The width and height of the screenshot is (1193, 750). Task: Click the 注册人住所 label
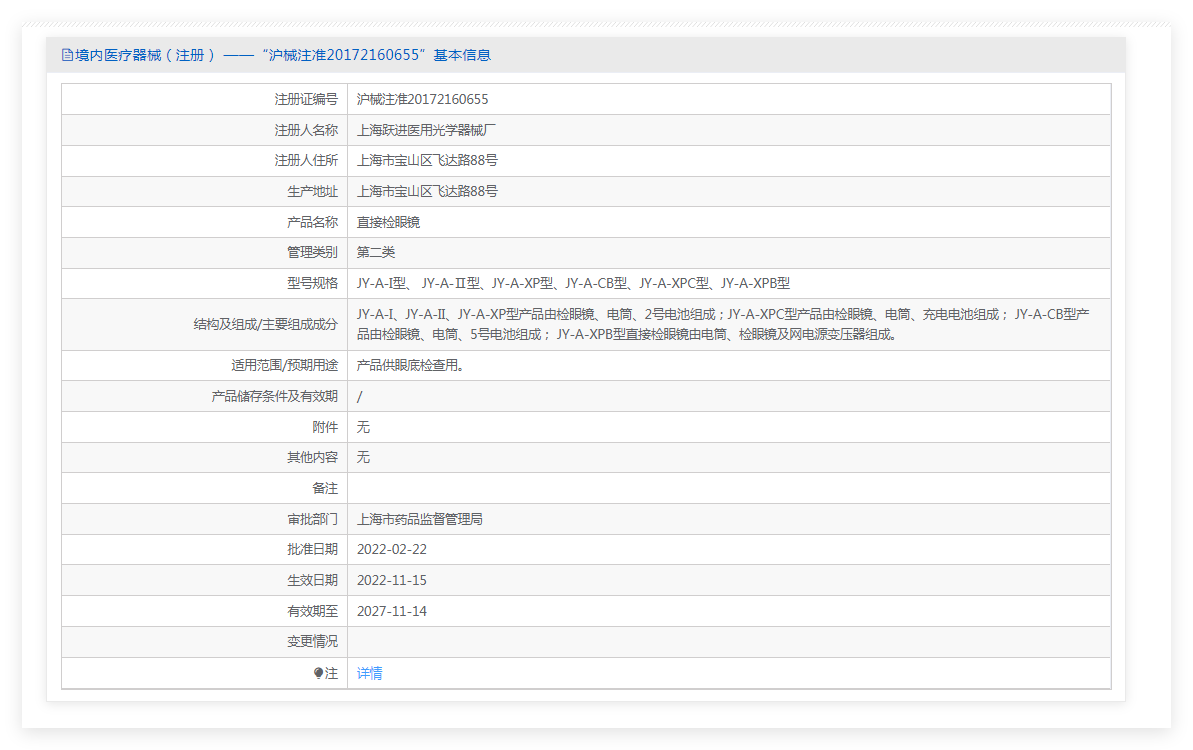306,160
